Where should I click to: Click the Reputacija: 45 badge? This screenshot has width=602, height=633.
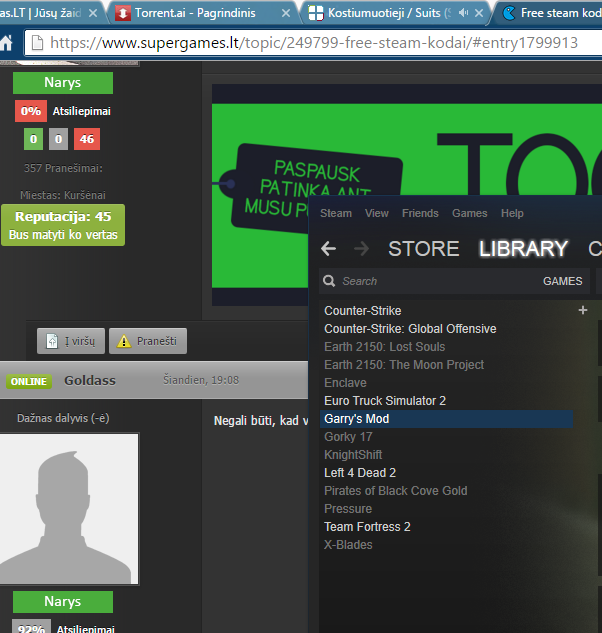63,225
